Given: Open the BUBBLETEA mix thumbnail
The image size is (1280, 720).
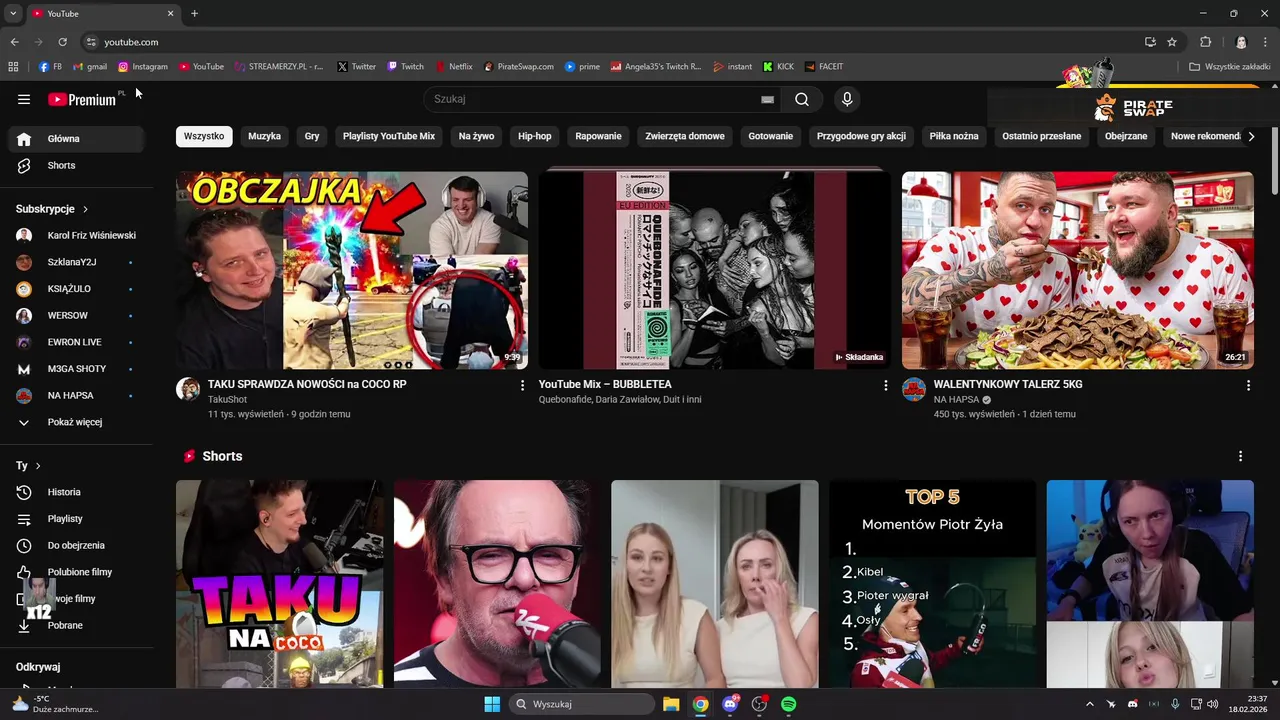Looking at the screenshot, I should pyautogui.click(x=715, y=270).
